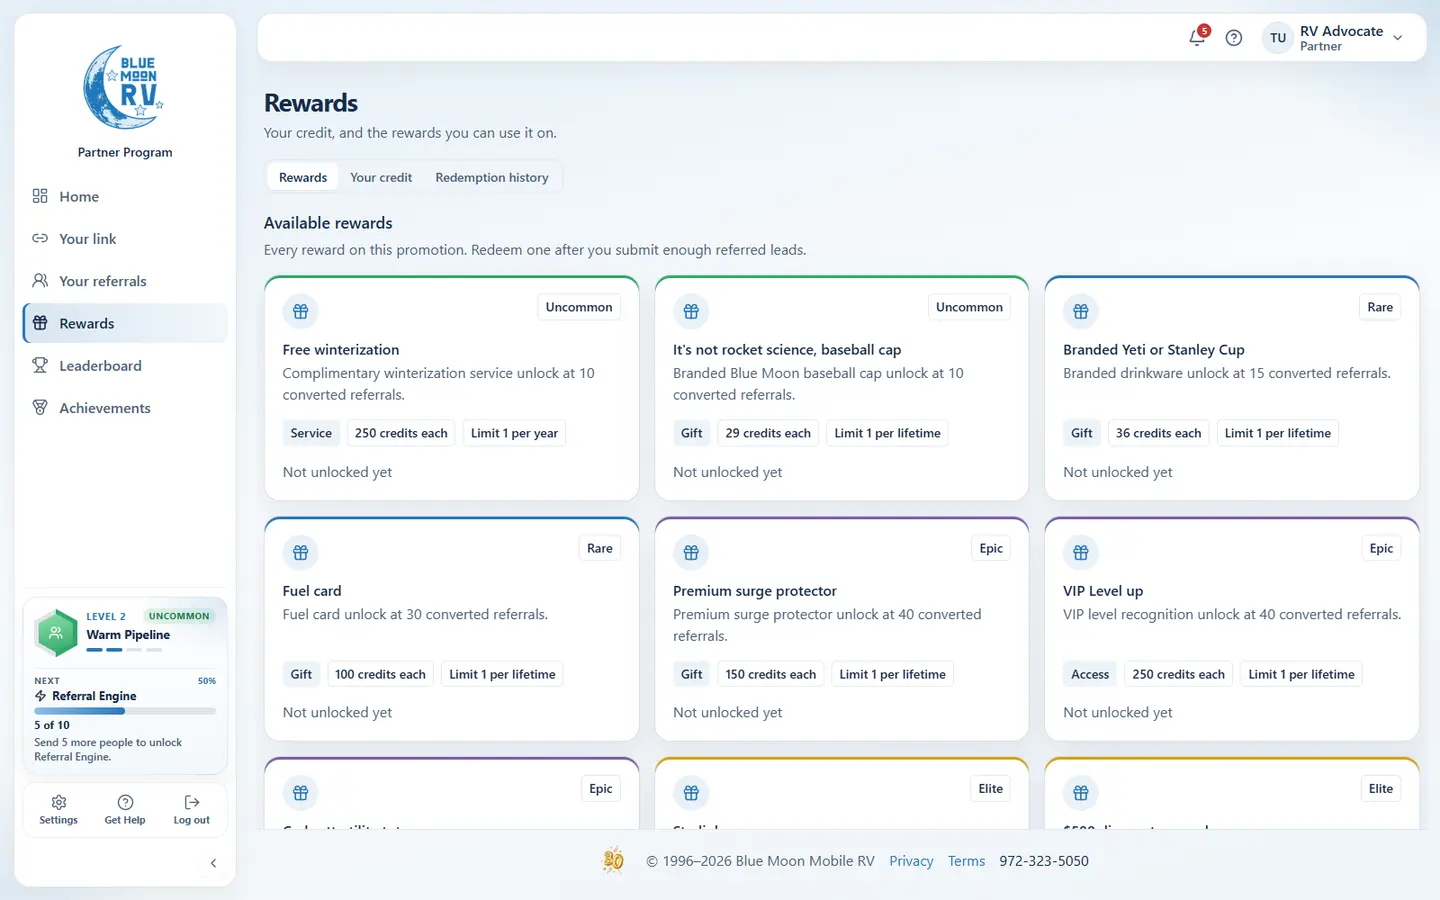Click the "250 credits each" tag on Free winterization

coord(401,433)
